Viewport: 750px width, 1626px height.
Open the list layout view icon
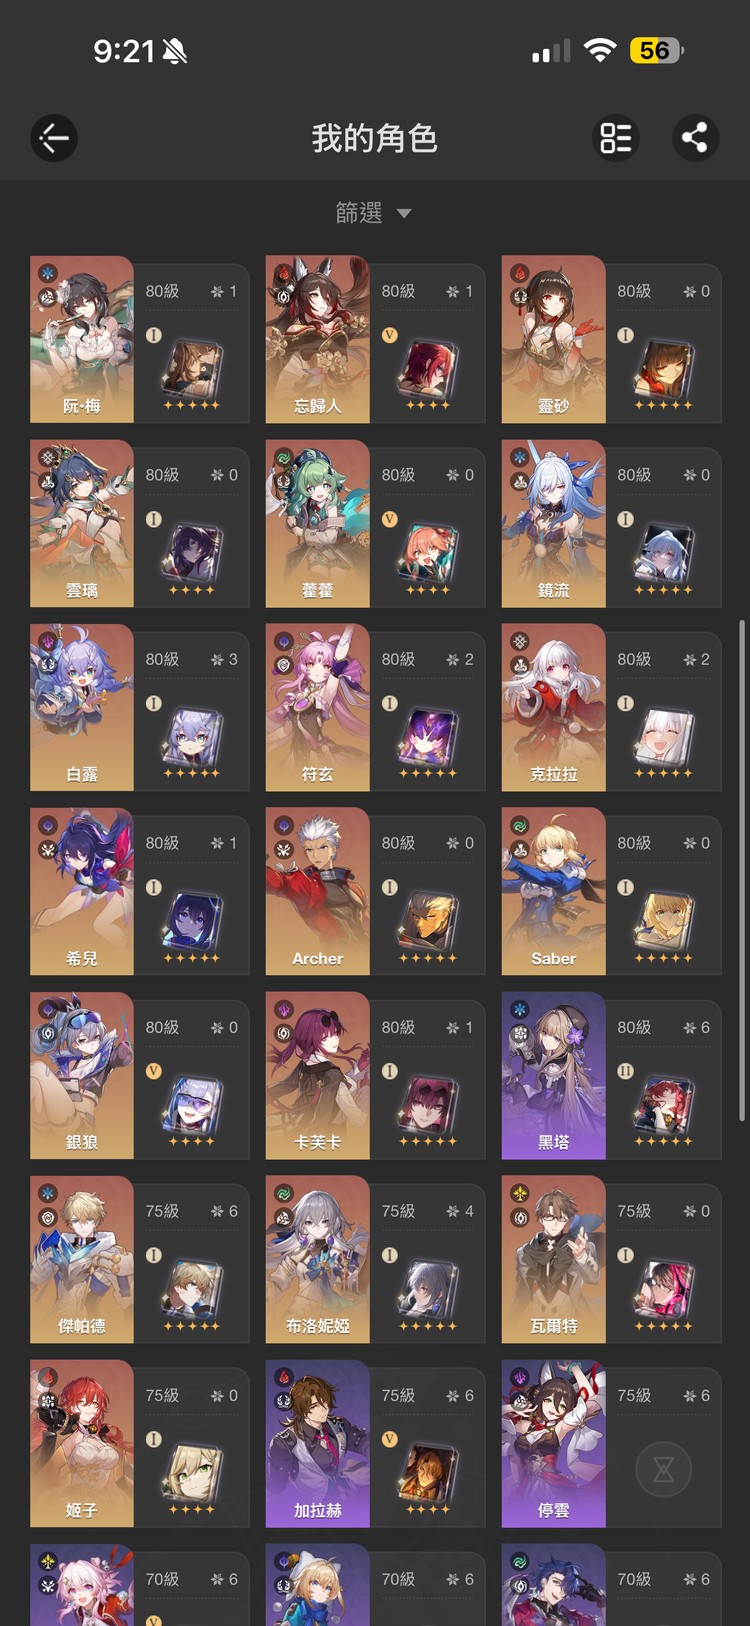point(616,138)
